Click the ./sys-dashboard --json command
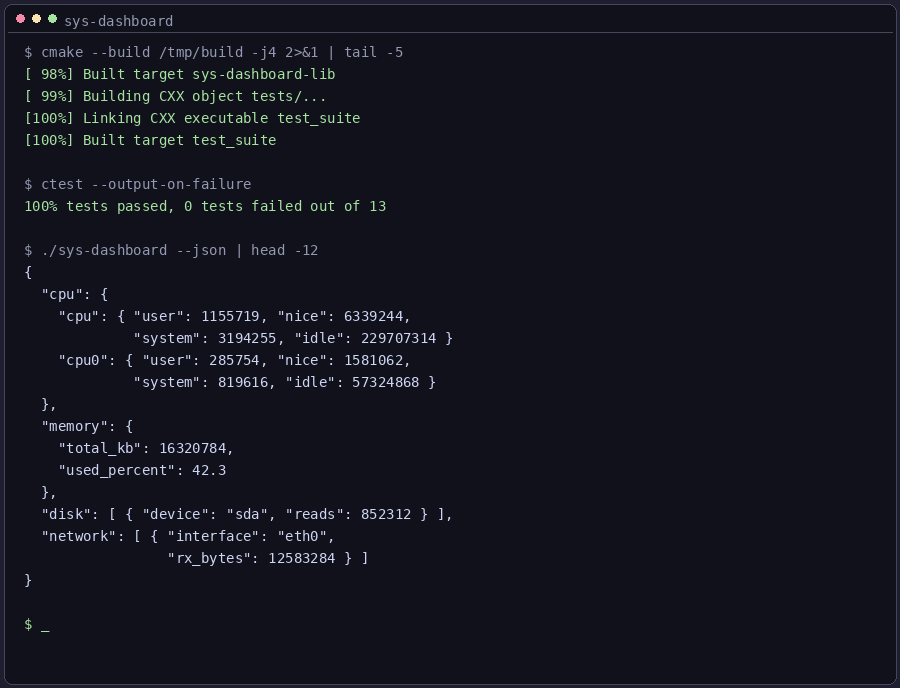Viewport: 900px width, 688px height. tap(171, 250)
